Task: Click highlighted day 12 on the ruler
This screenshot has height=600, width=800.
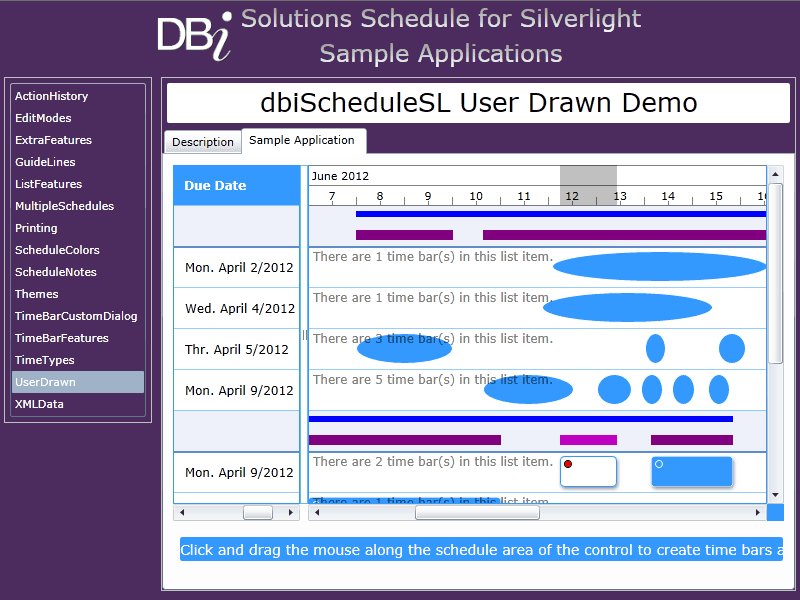Action: [x=572, y=196]
